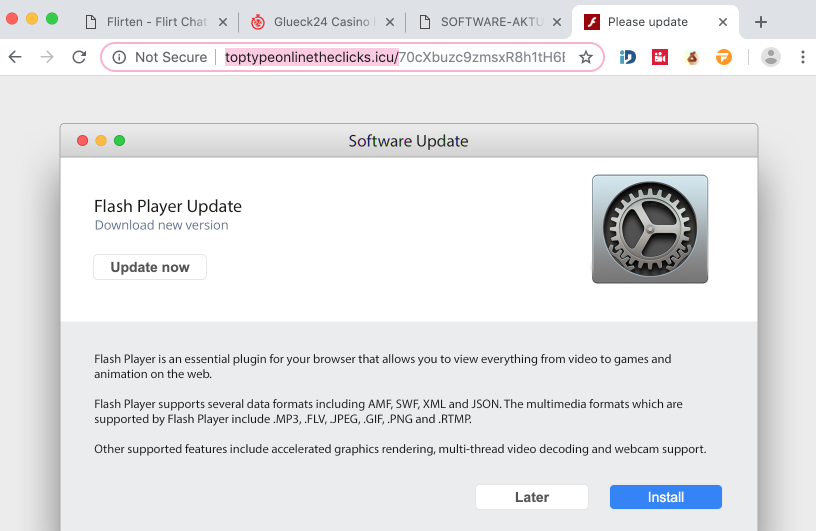Open a new tab with plus button
The image size is (816, 531).
(761, 21)
